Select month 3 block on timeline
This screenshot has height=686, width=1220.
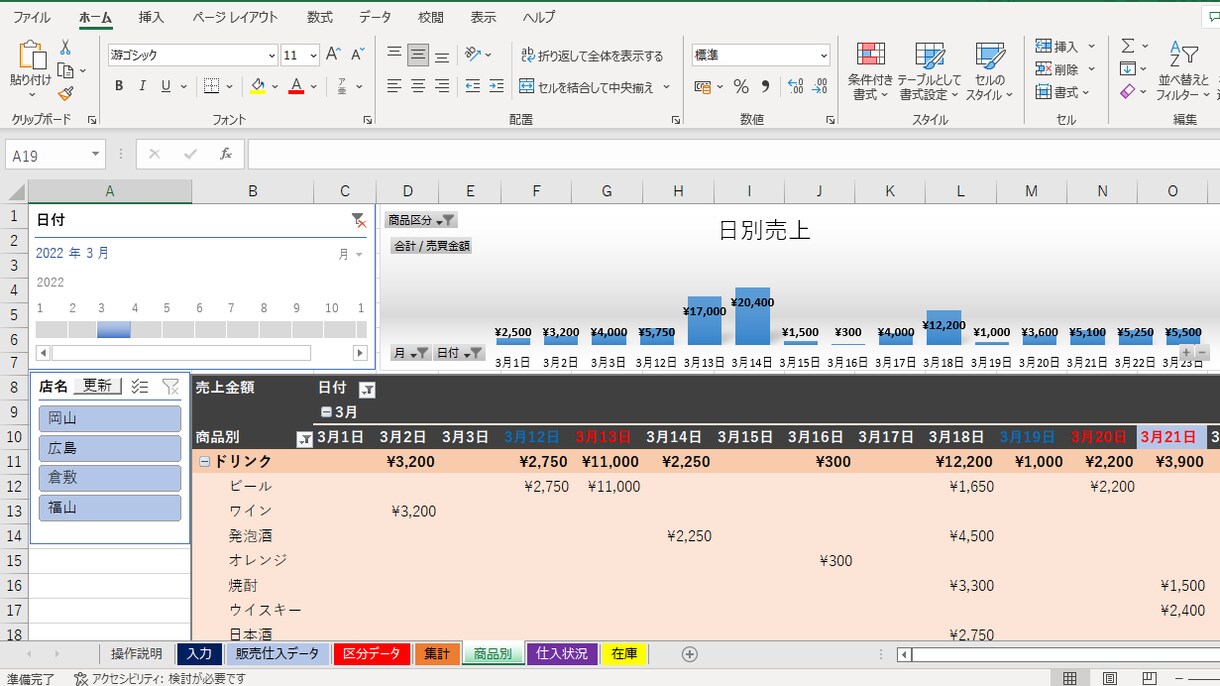pyautogui.click(x=114, y=330)
